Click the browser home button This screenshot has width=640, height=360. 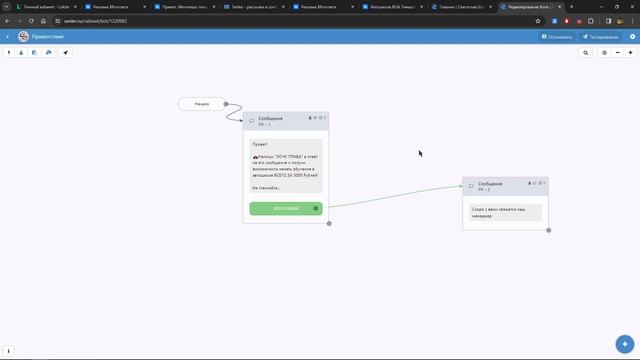point(43,21)
